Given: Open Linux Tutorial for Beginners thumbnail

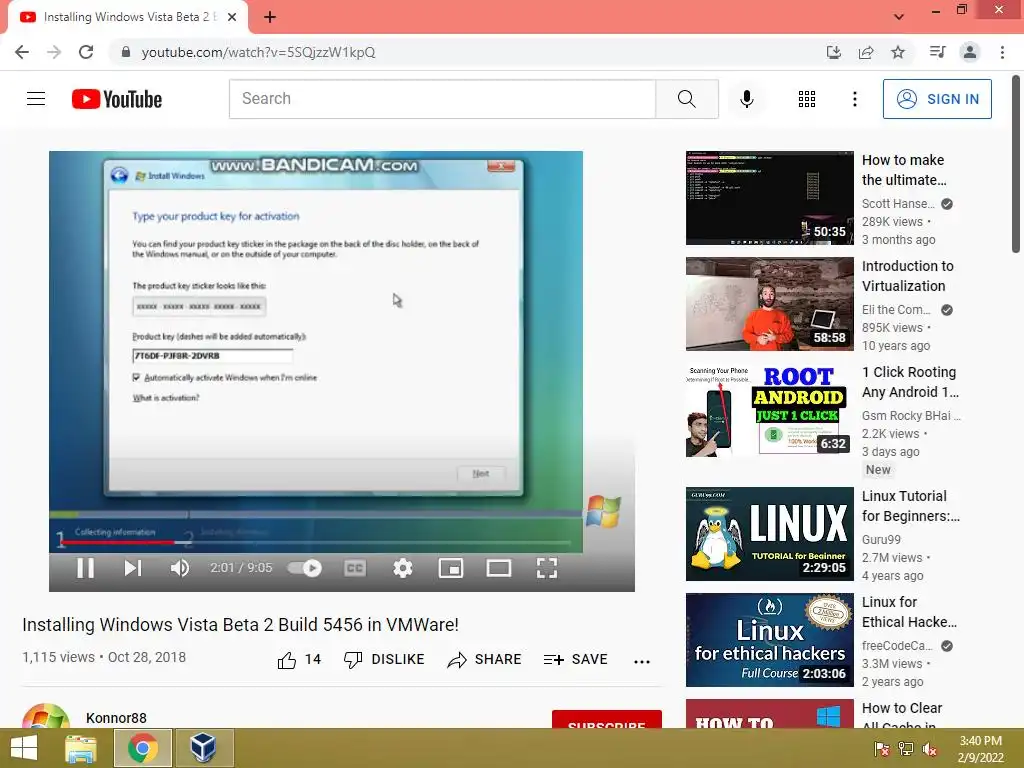Looking at the screenshot, I should pos(769,534).
